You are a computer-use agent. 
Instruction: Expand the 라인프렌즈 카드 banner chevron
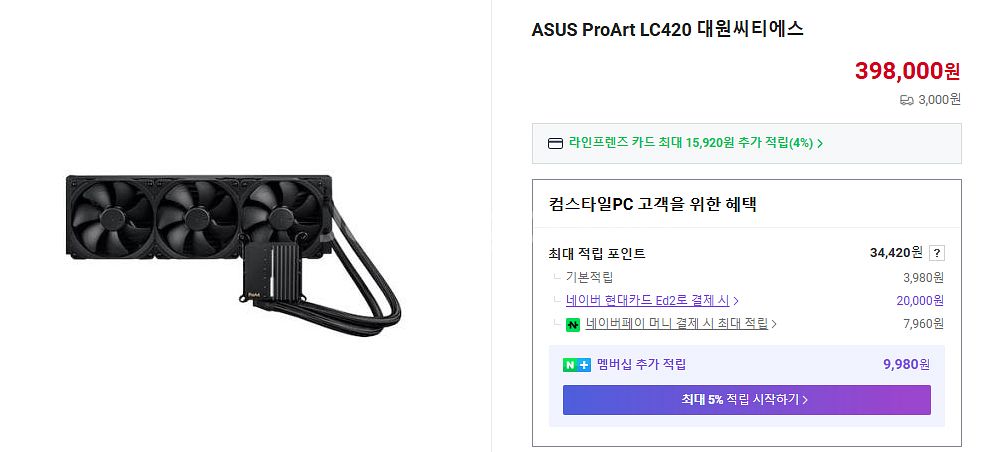(820, 143)
